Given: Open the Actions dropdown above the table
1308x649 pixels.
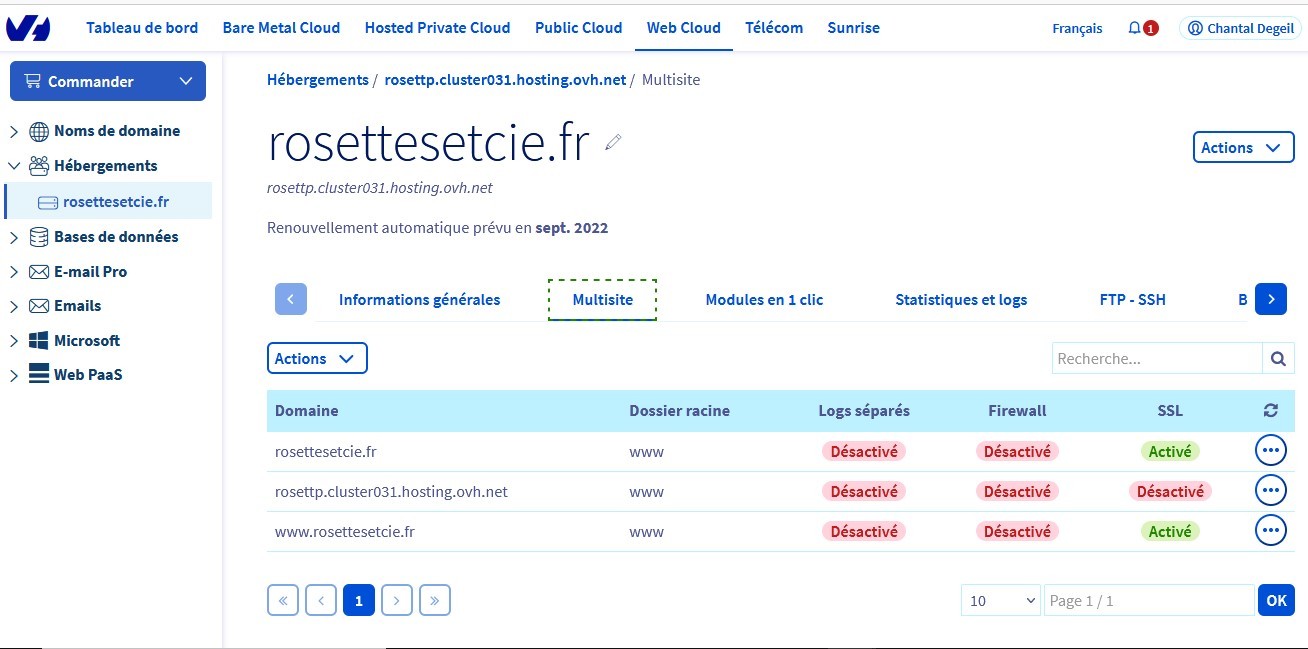Looking at the screenshot, I should tap(316, 358).
